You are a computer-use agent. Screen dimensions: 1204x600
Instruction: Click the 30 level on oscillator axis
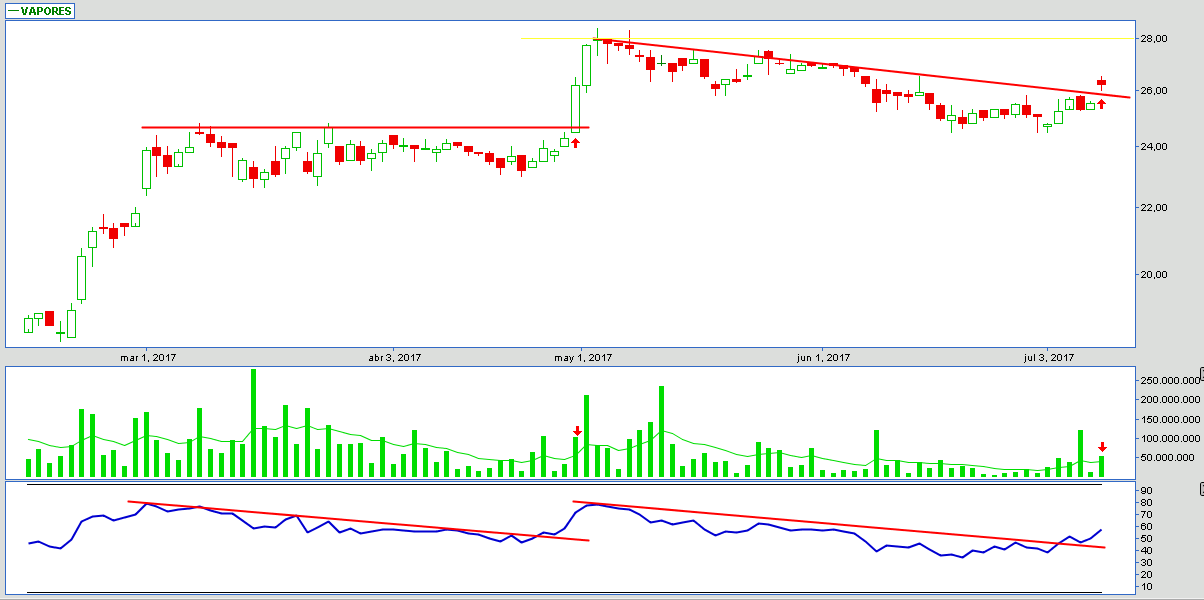[1145, 563]
